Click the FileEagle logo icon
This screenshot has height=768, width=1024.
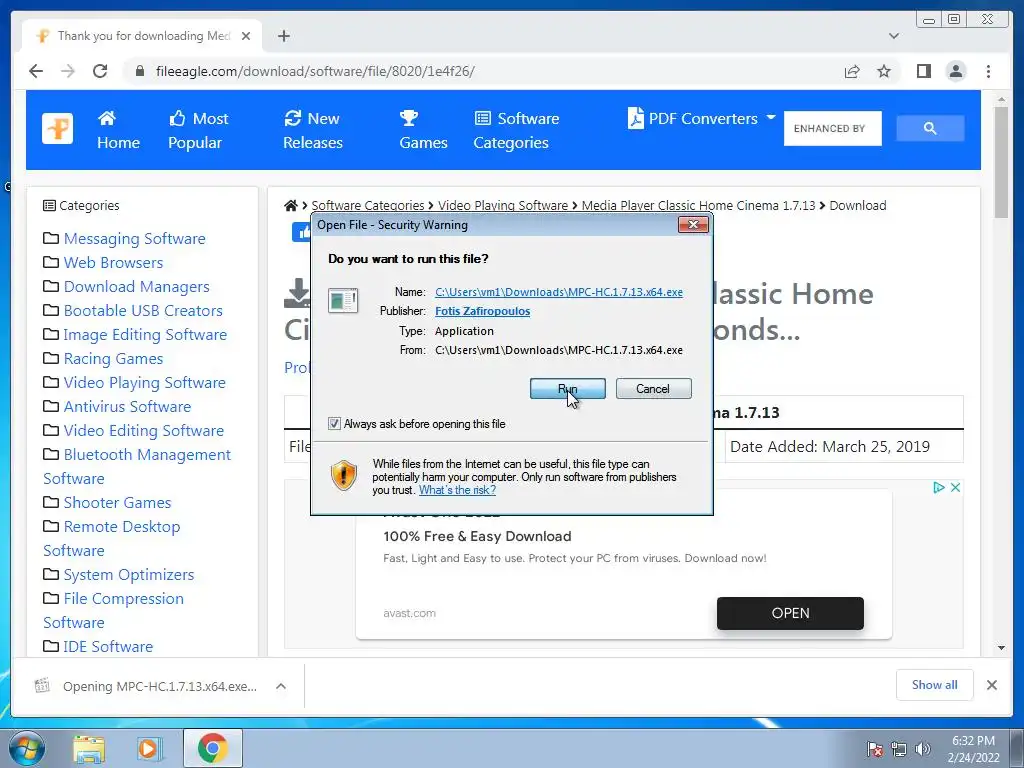(x=57, y=128)
